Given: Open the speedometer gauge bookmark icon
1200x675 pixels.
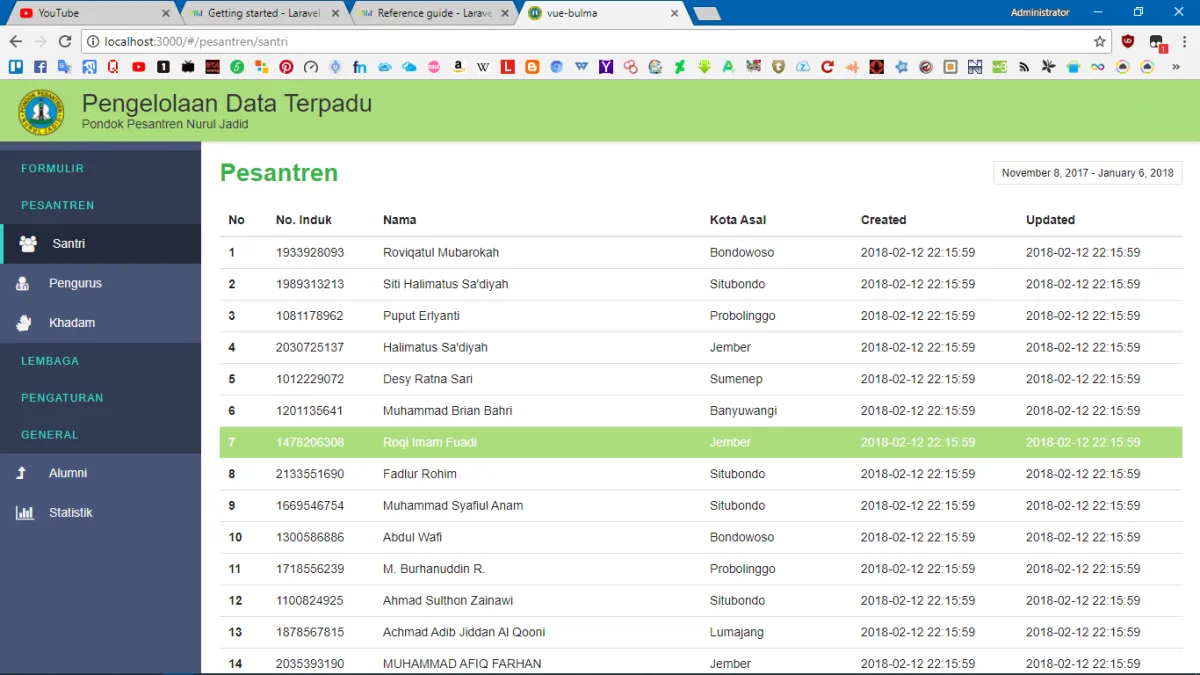Looking at the screenshot, I should click(x=311, y=67).
